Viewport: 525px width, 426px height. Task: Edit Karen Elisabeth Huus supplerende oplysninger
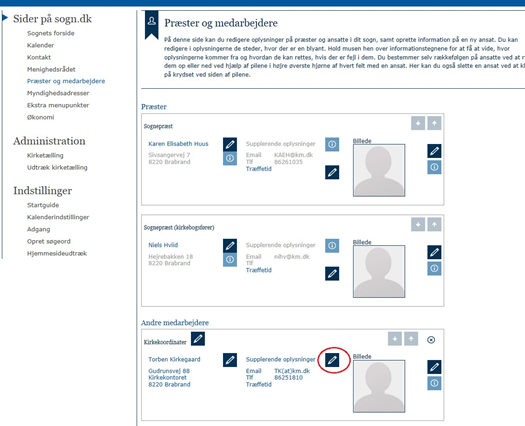332,172
